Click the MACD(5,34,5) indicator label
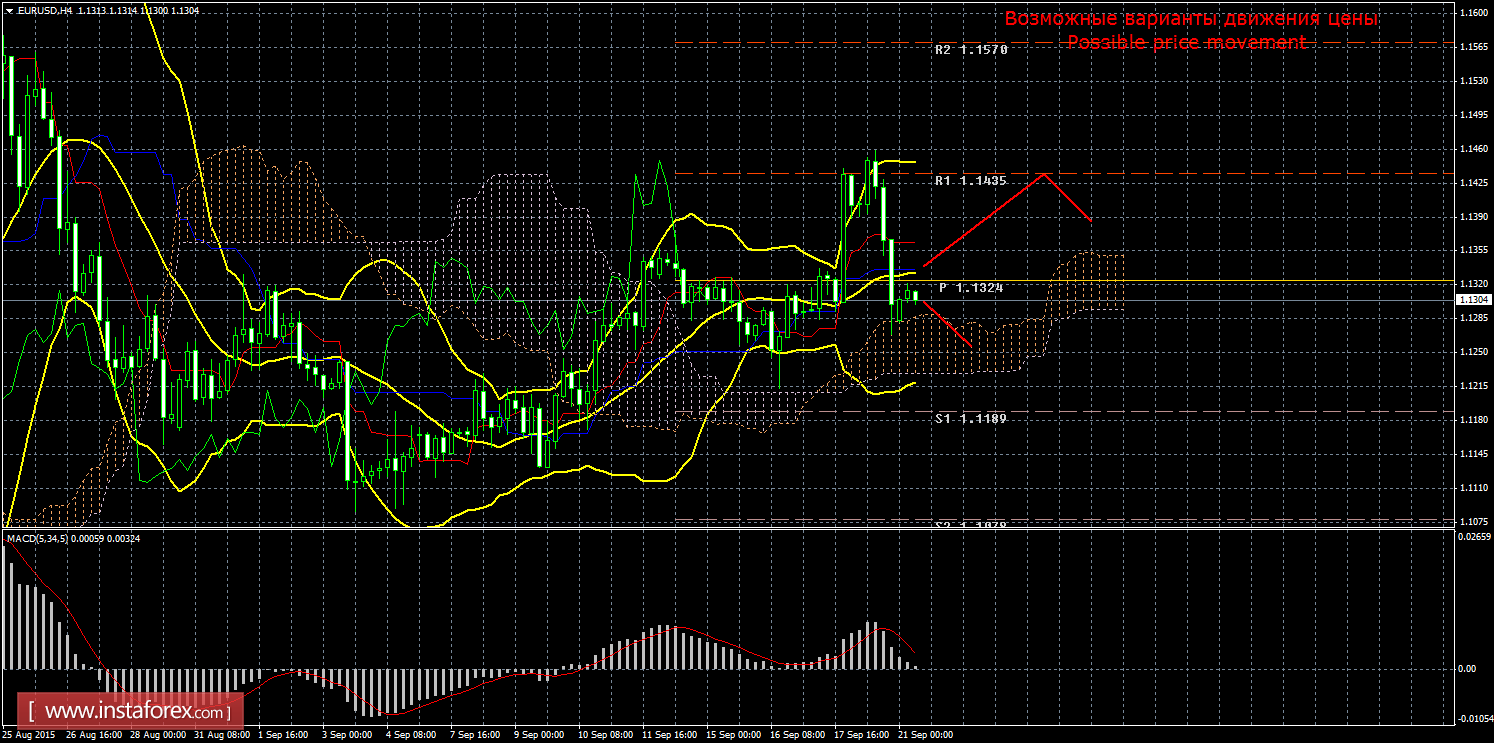Viewport: 1494px width, 743px height. [40, 539]
